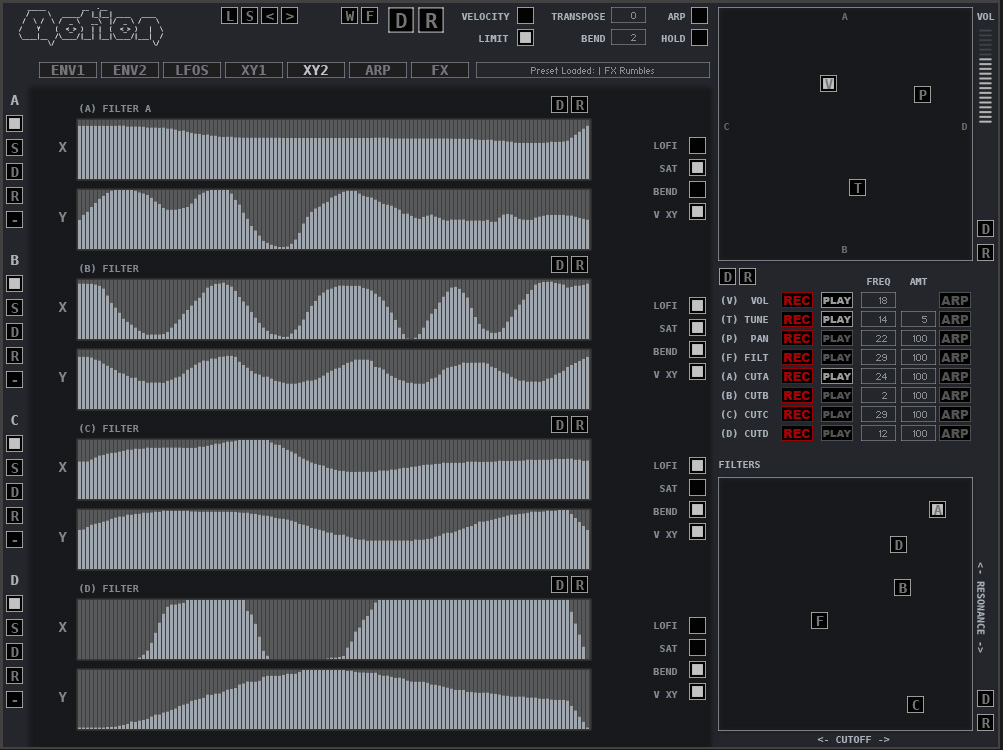The height and width of the screenshot is (750, 1003).
Task: Click the next preset '>' arrow
Action: 289,15
